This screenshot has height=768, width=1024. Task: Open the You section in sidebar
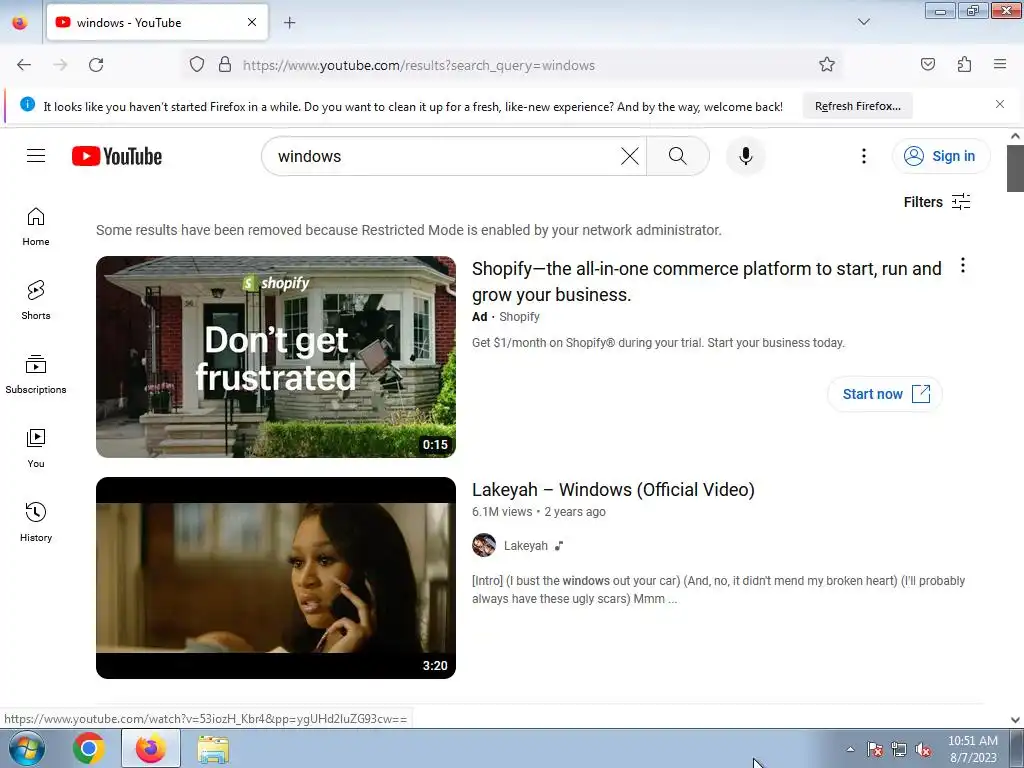(36, 449)
